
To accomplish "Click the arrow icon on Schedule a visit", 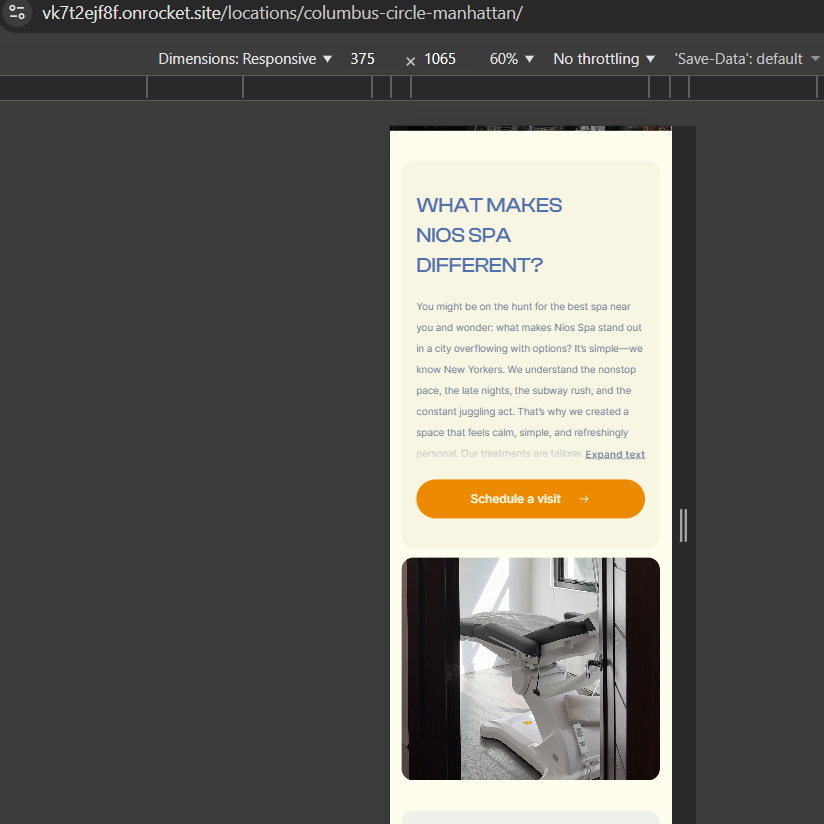I will 583,499.
